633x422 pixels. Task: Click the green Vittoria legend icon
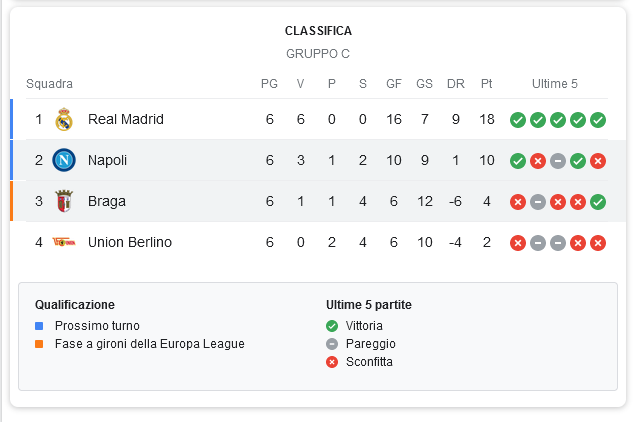pyautogui.click(x=332, y=326)
